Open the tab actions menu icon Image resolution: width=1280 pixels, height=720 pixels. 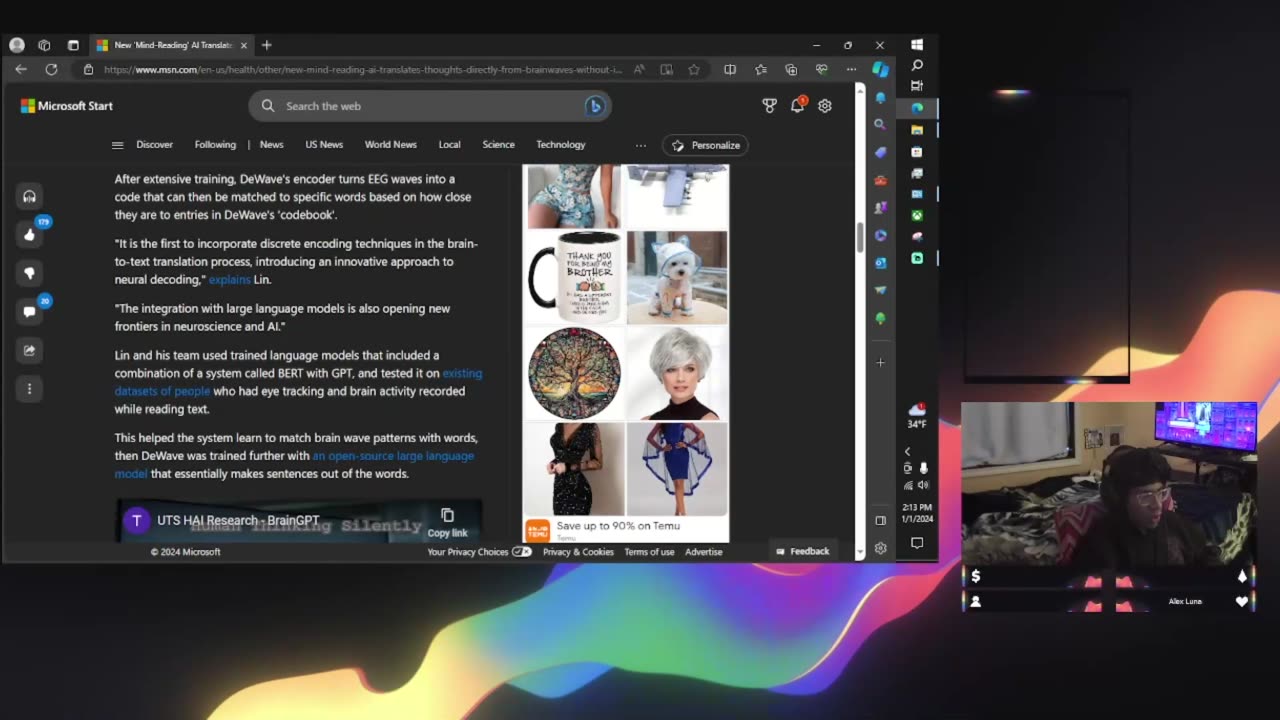[73, 45]
